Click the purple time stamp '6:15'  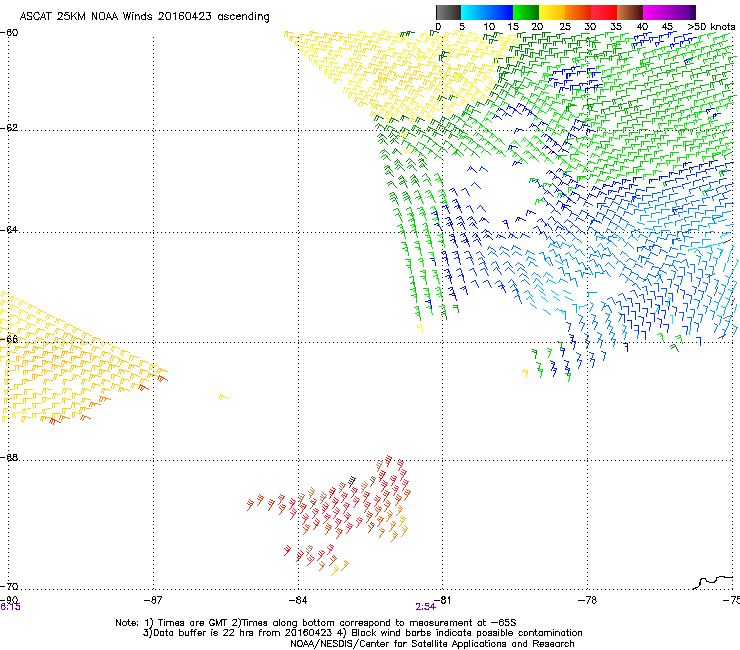10,607
